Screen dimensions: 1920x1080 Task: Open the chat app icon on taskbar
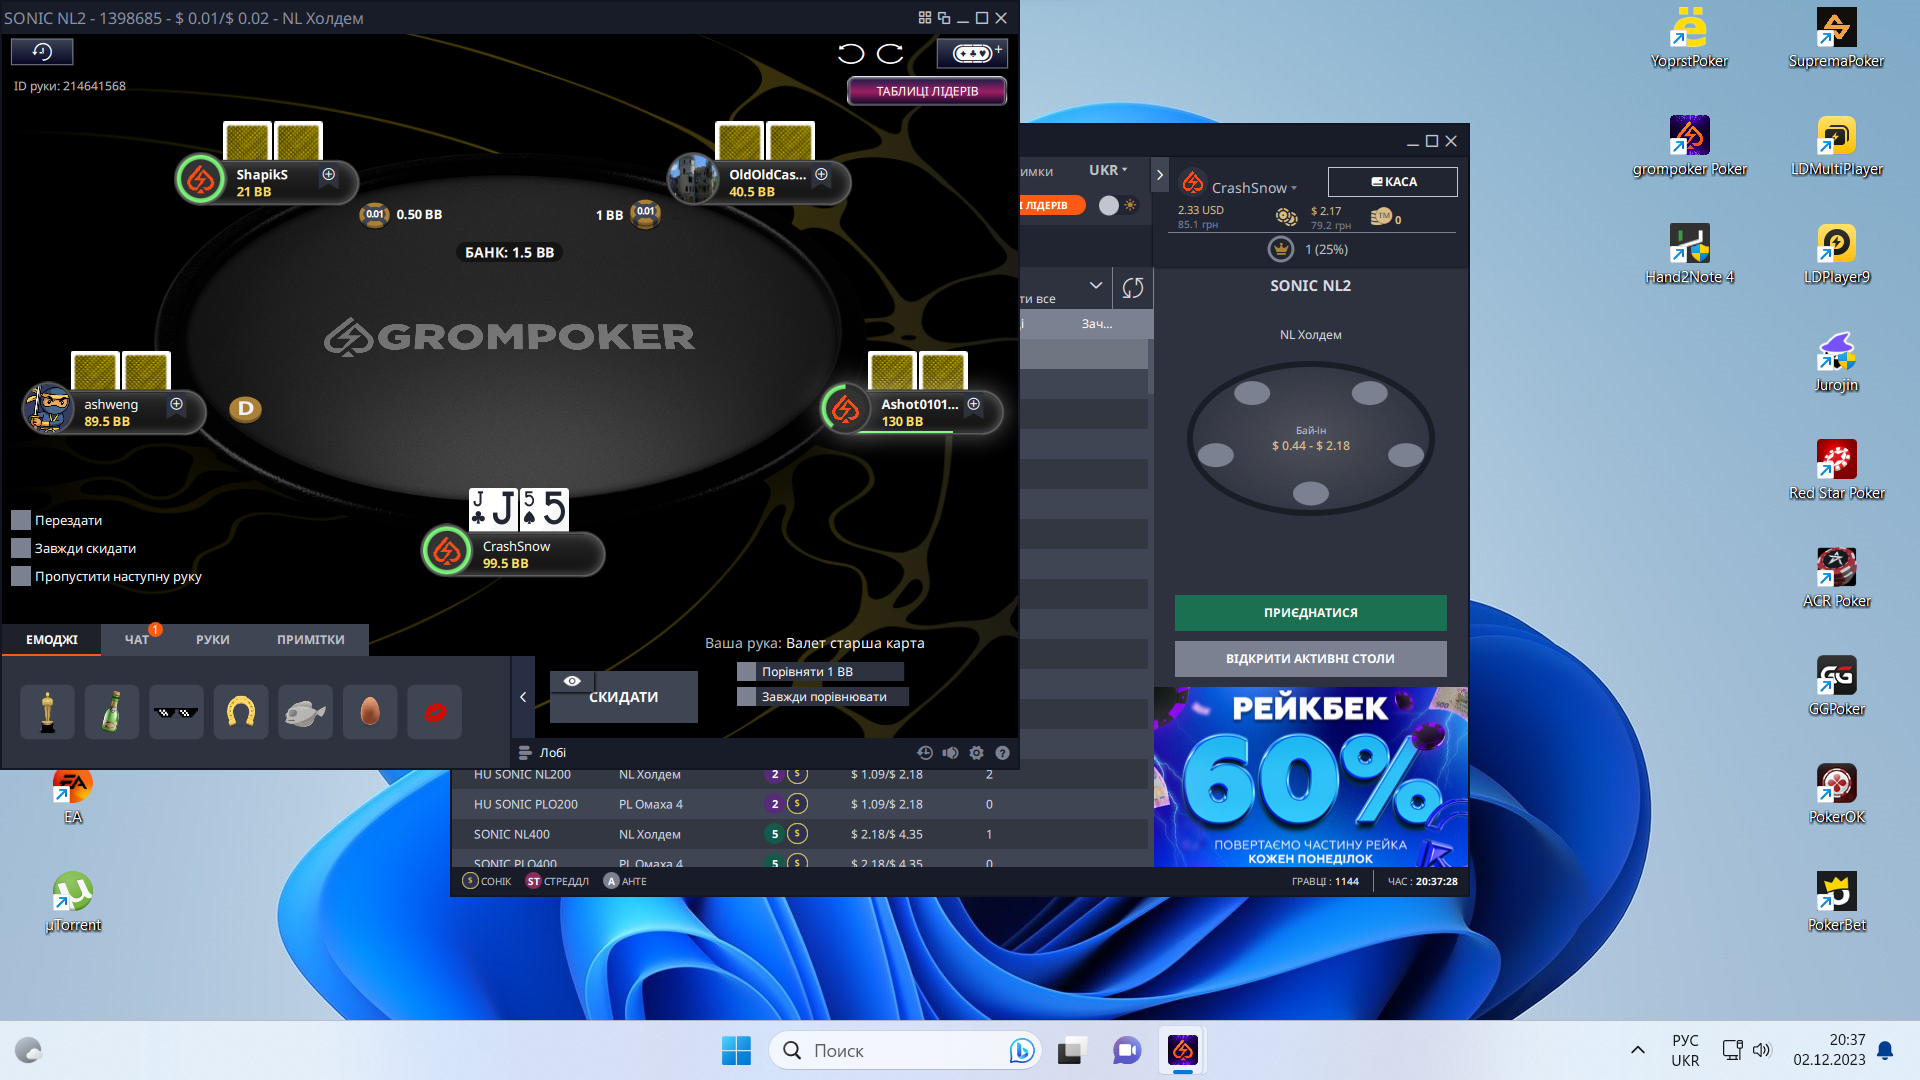click(x=1127, y=1051)
